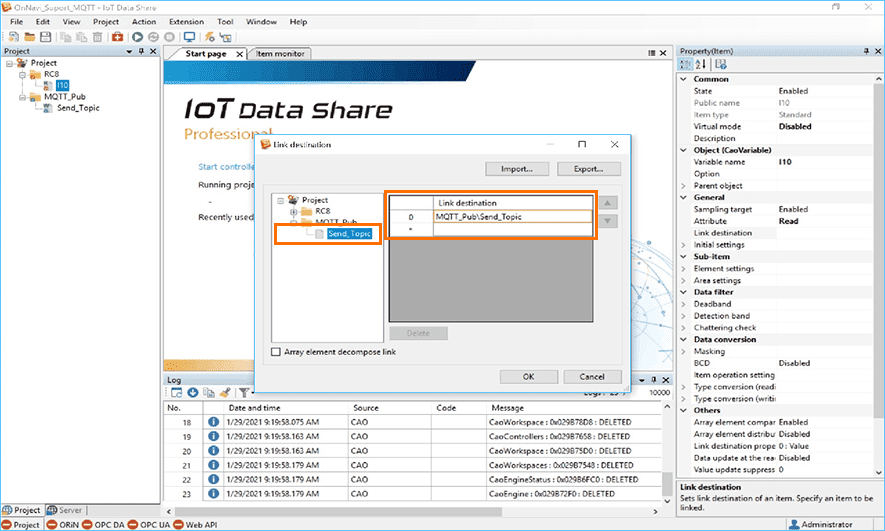Open the File menu
The width and height of the screenshot is (885, 531).
coord(17,22)
